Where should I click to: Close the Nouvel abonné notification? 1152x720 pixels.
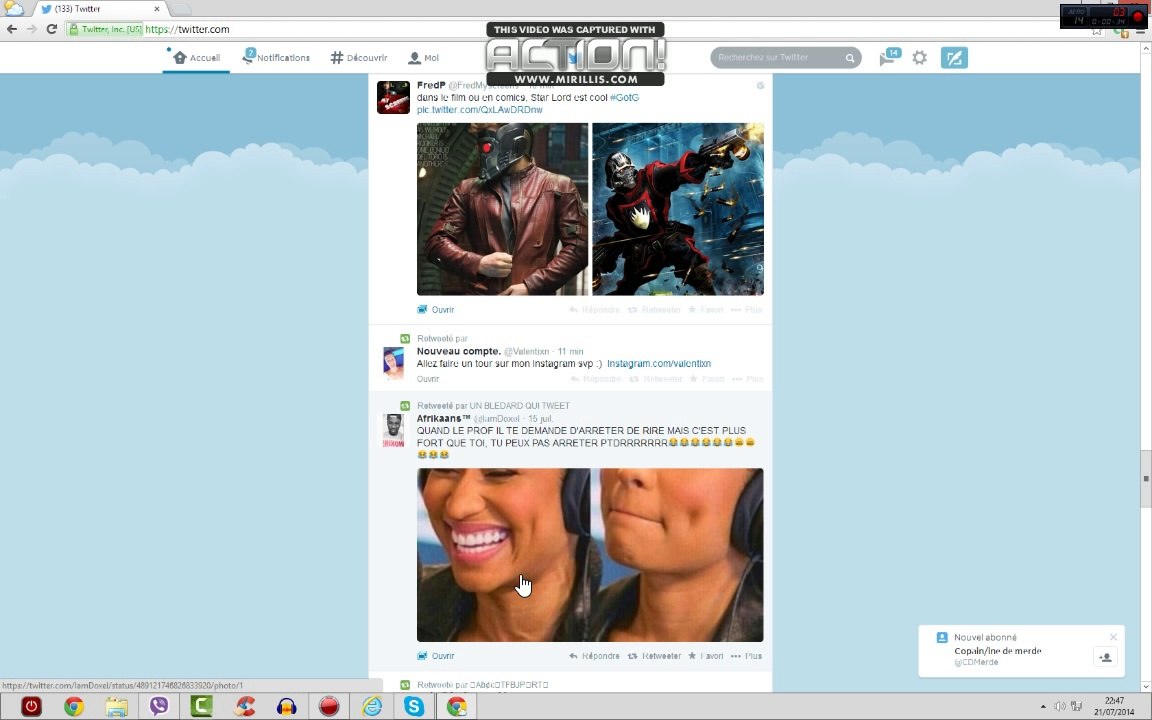(x=1113, y=637)
